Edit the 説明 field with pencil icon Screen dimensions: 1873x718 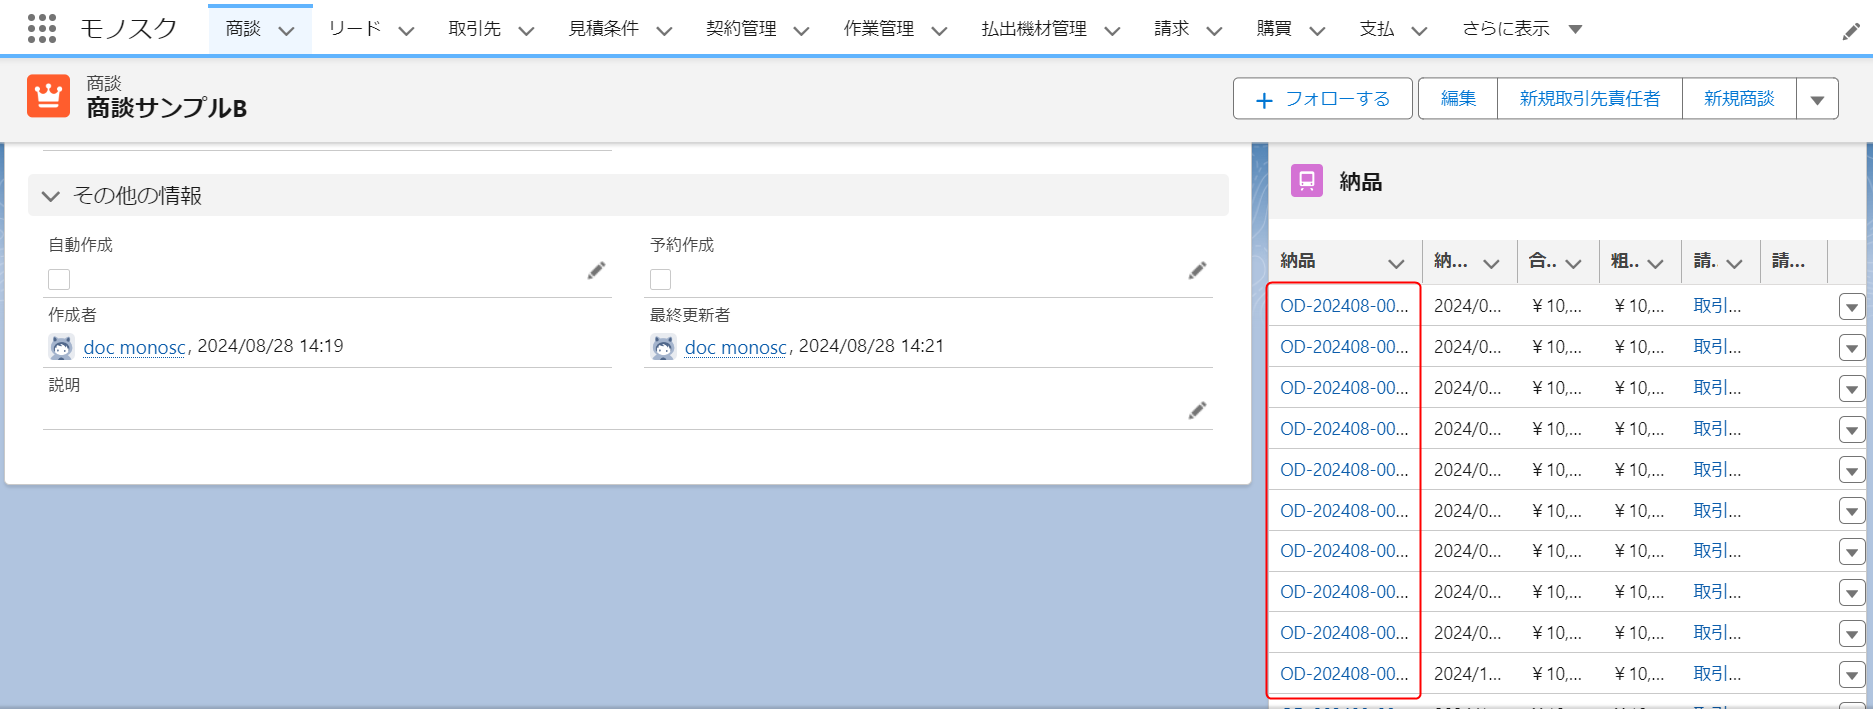(x=1197, y=410)
